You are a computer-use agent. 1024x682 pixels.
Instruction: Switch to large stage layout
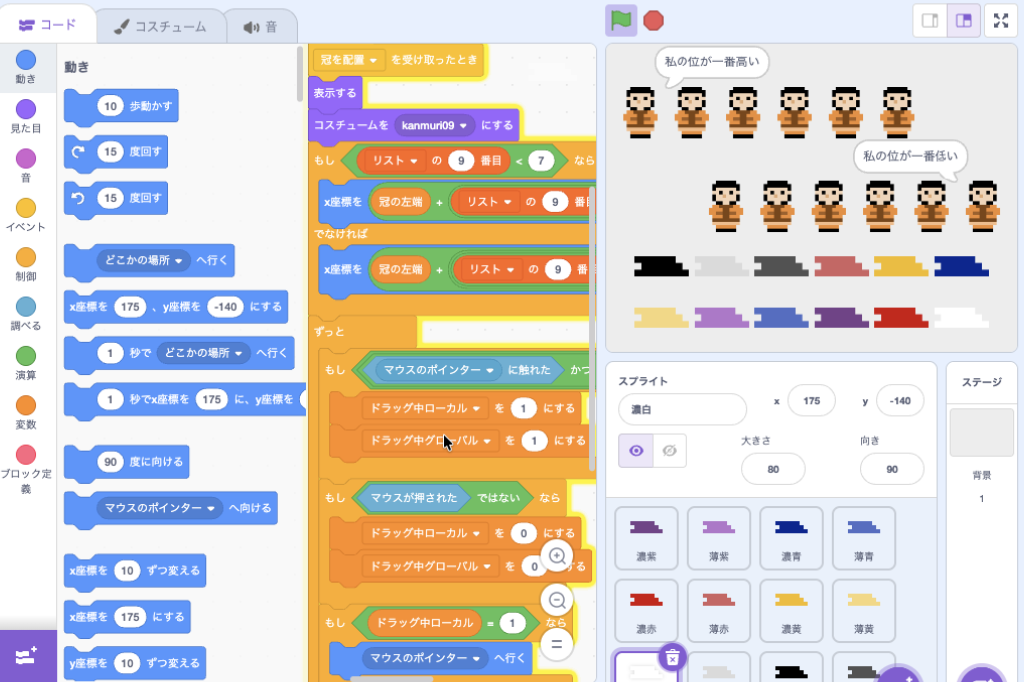coord(963,20)
